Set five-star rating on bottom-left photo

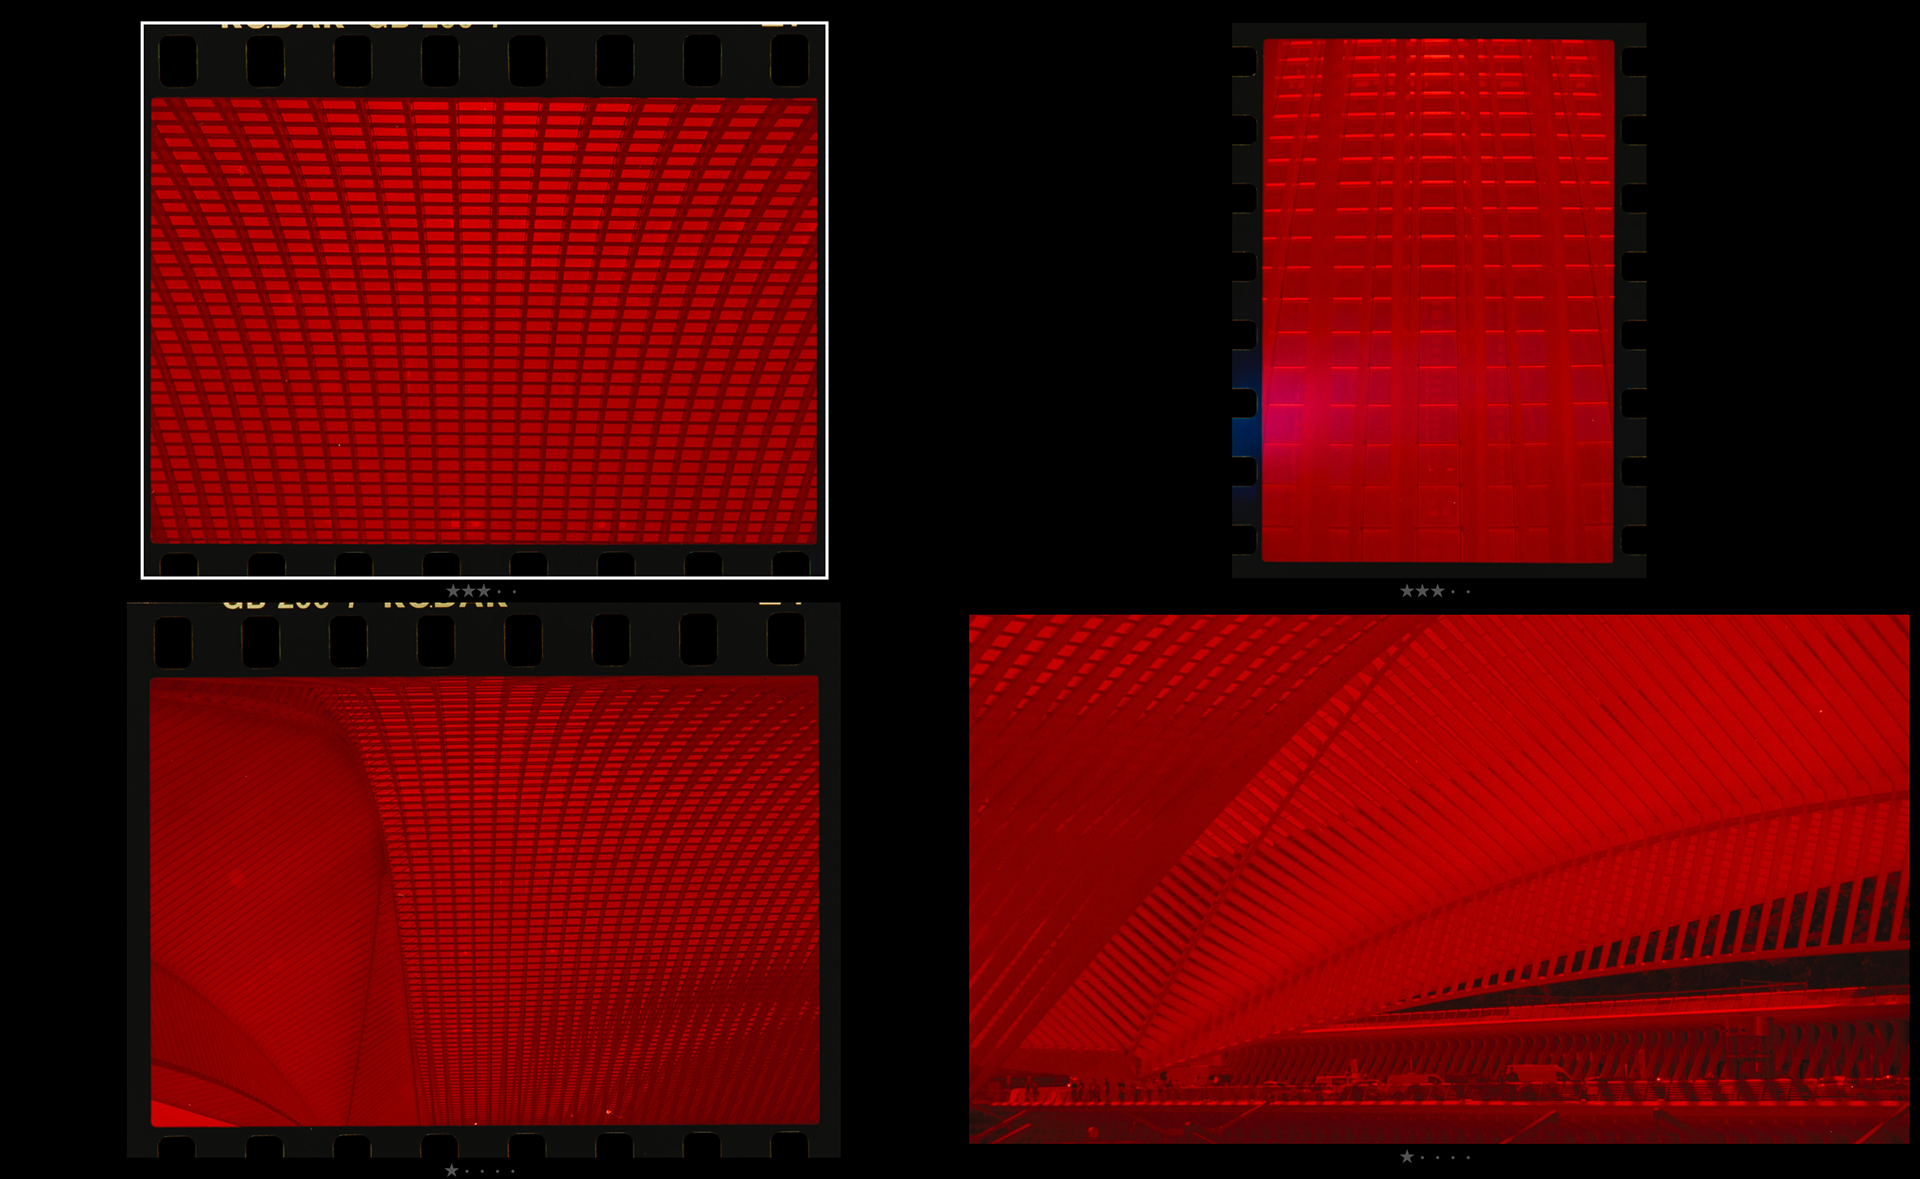click(x=513, y=1171)
